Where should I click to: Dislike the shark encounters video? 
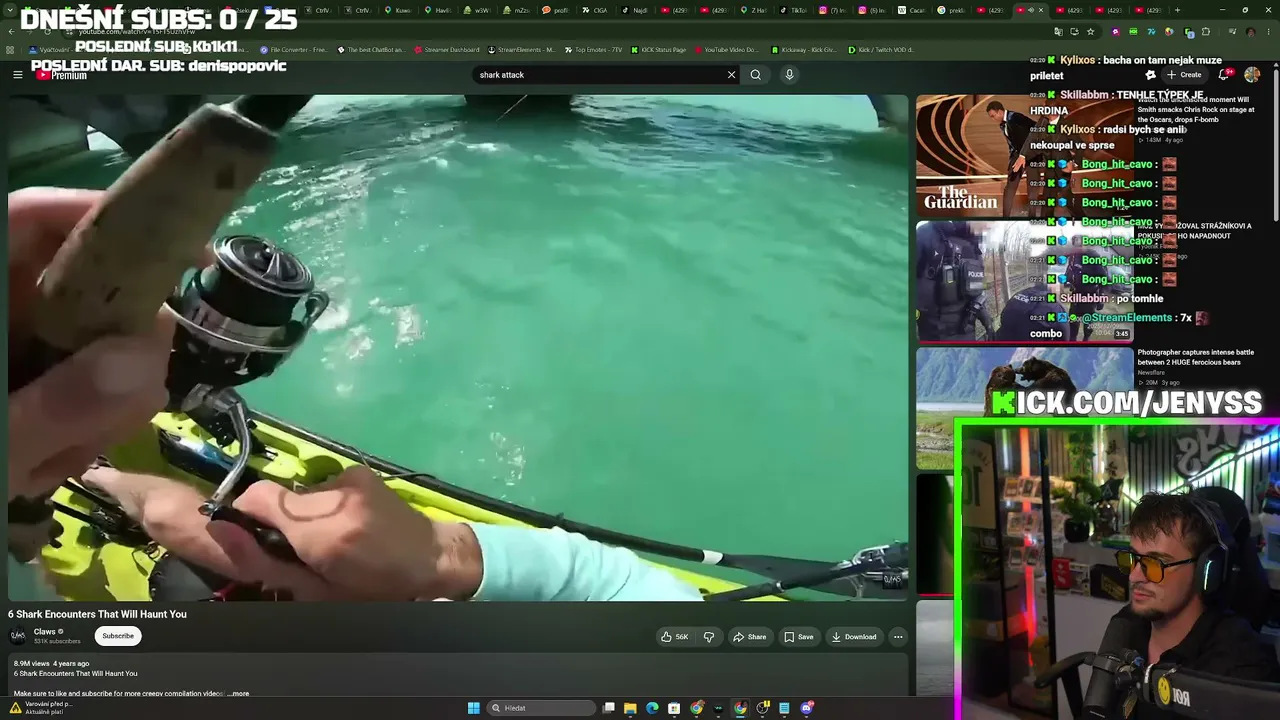click(709, 637)
